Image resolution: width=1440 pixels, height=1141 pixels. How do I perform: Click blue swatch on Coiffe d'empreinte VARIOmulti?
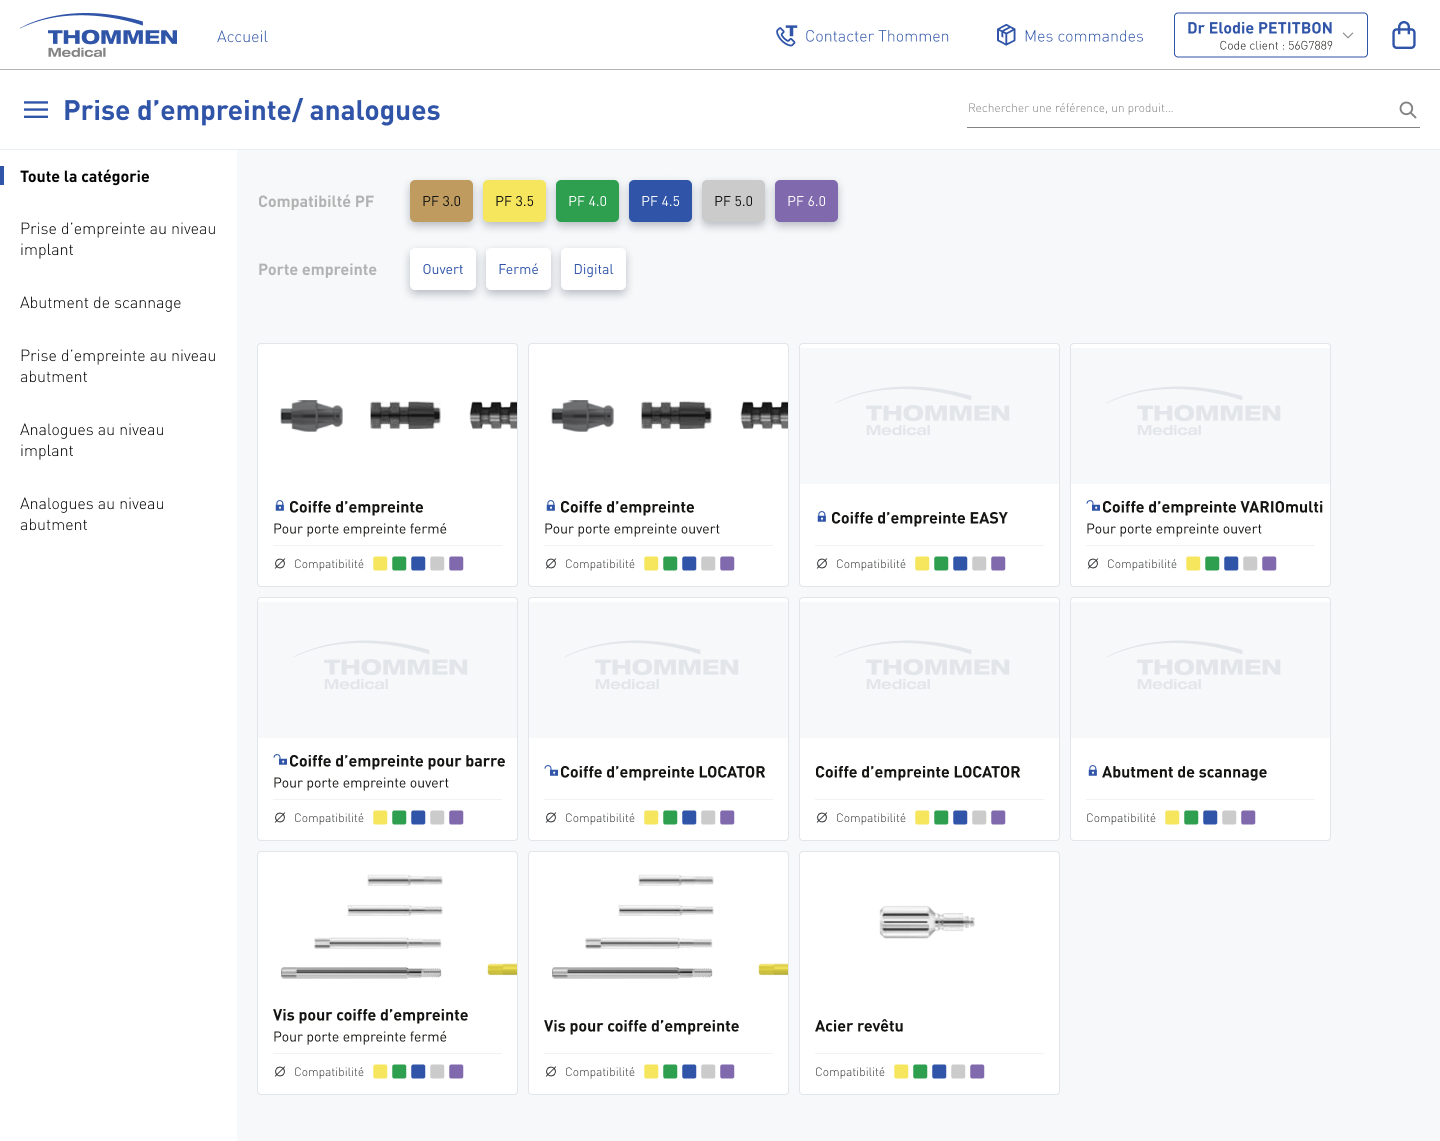pyautogui.click(x=1231, y=564)
